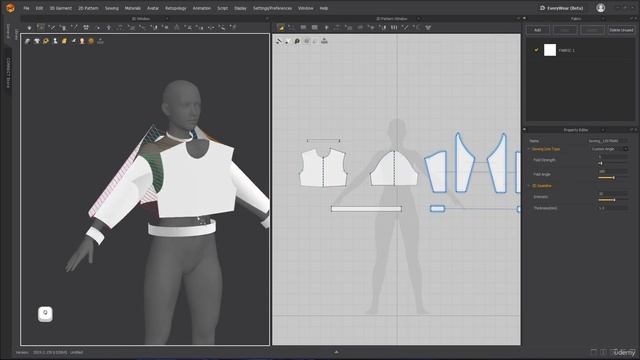Click the Fold Angle value field
The width and height of the screenshot is (640, 360).
tap(612, 171)
